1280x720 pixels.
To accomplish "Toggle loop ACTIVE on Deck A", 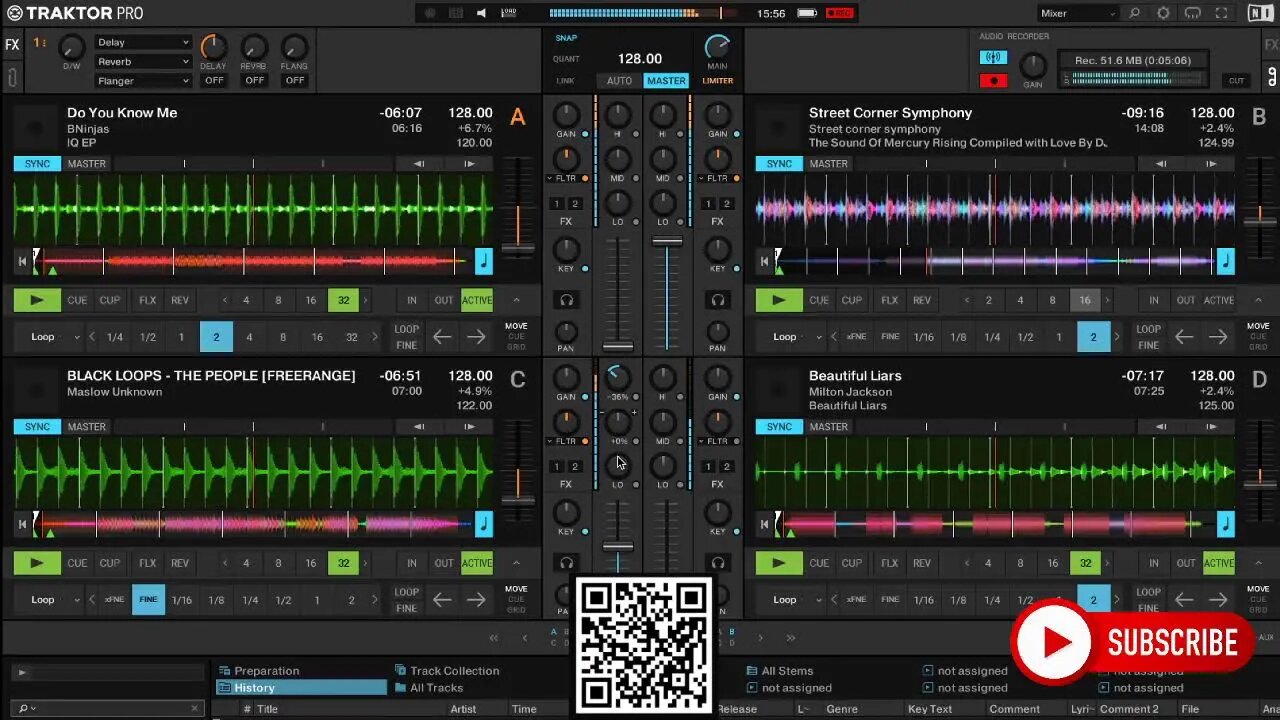I will click(x=476, y=300).
